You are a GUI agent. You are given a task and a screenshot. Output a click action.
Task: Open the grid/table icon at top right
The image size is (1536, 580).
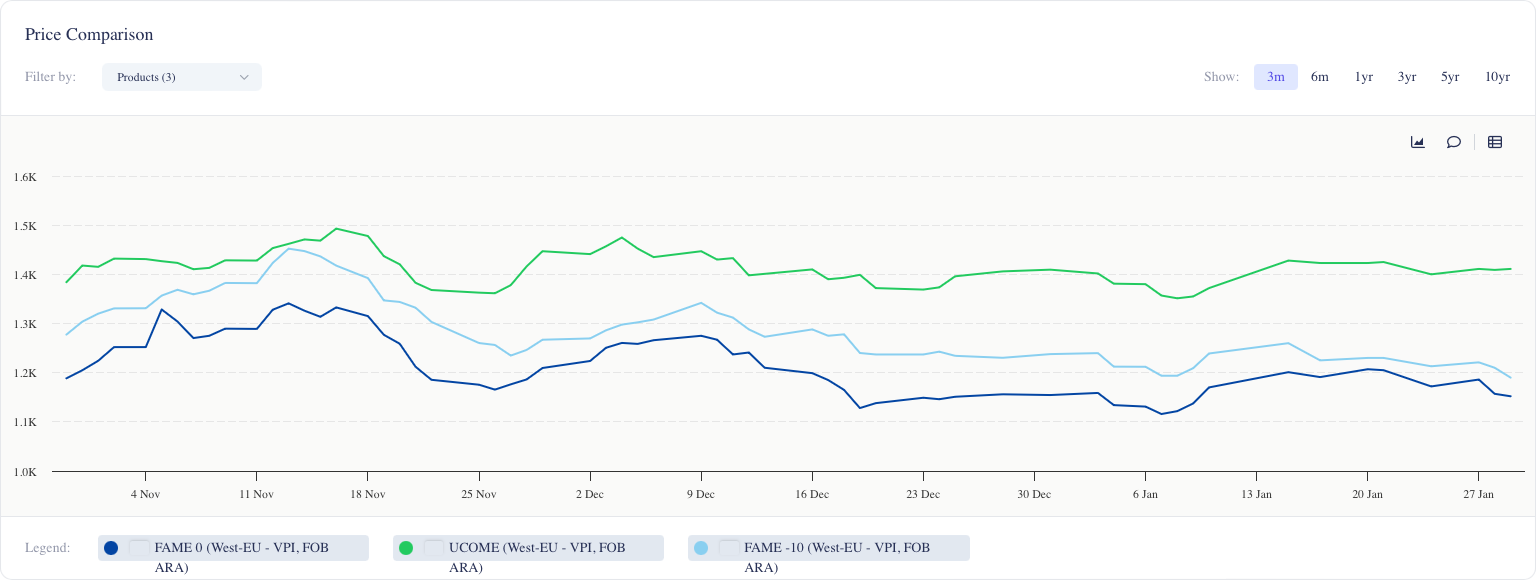(1495, 142)
